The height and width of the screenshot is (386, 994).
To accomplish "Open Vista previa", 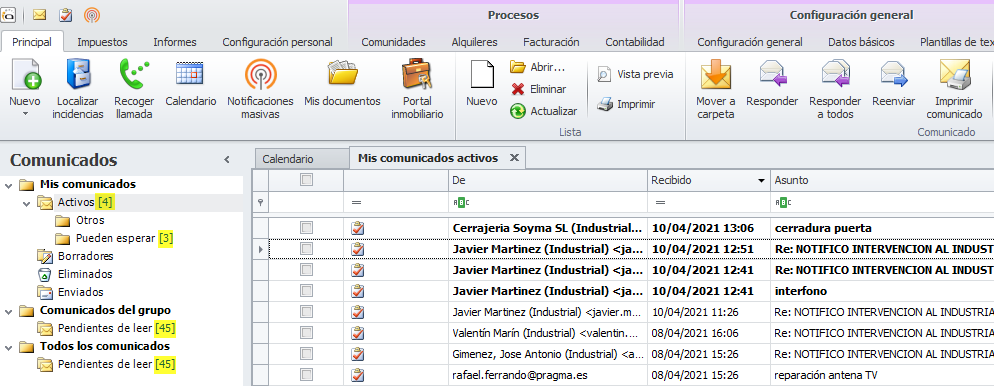I will point(635,74).
